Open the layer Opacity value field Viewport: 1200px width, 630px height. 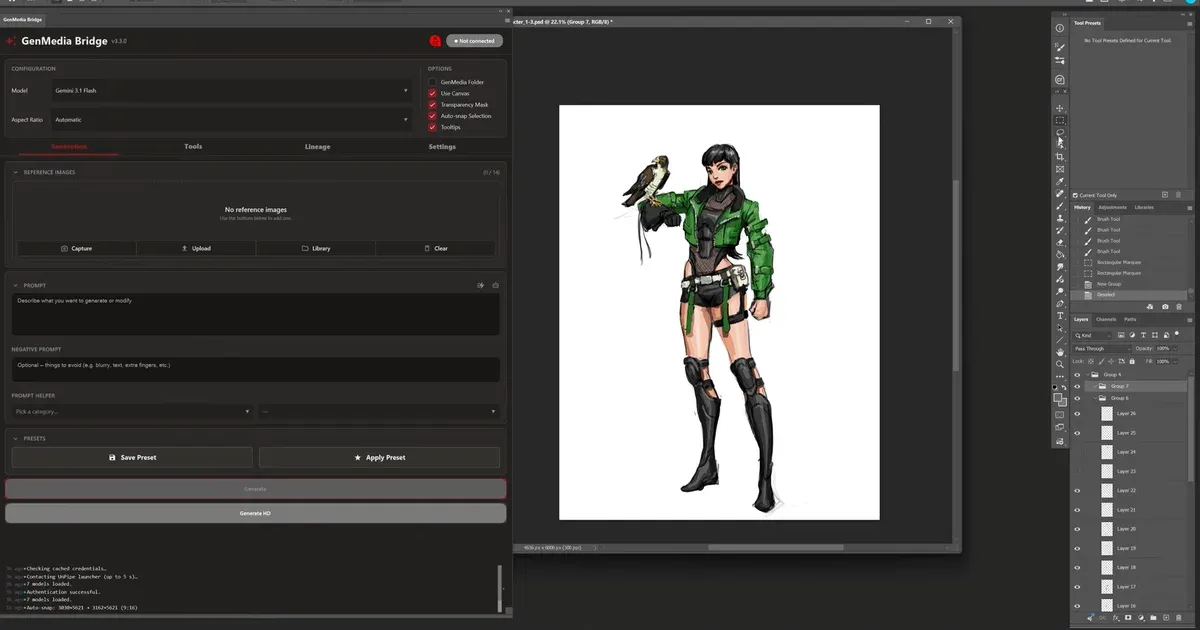tap(1163, 348)
